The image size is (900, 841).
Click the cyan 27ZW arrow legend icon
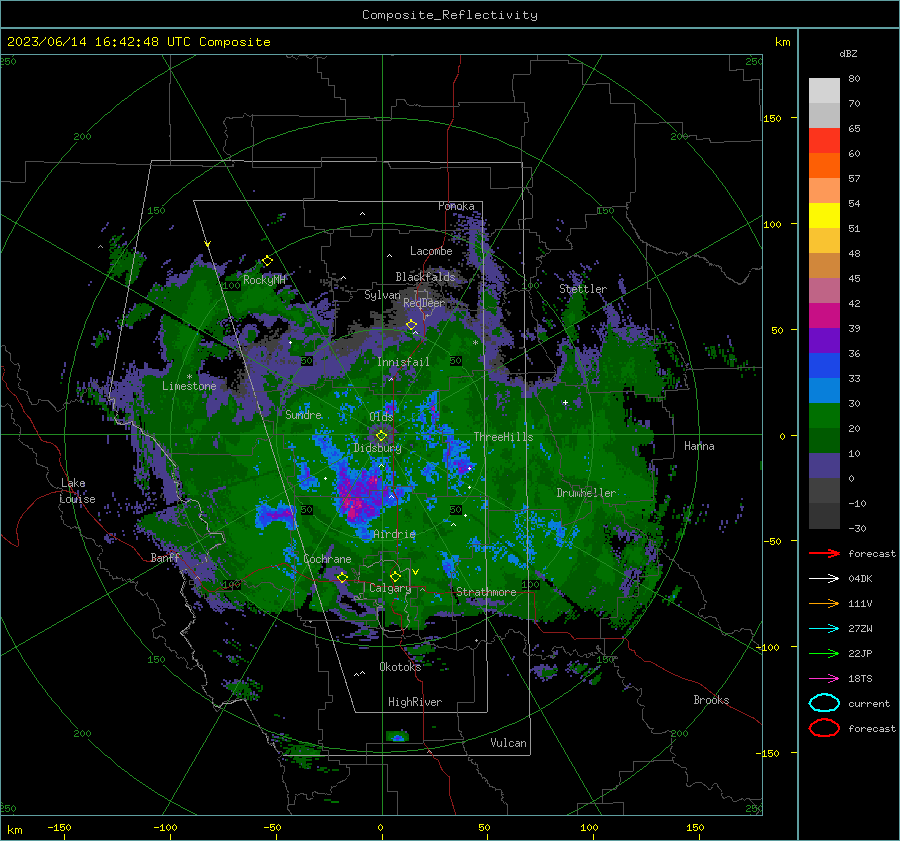pos(824,629)
